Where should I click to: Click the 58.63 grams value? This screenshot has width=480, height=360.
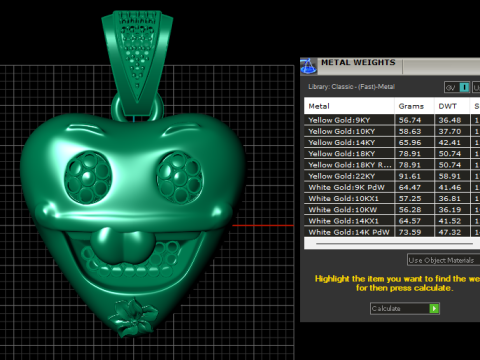pyautogui.click(x=410, y=131)
